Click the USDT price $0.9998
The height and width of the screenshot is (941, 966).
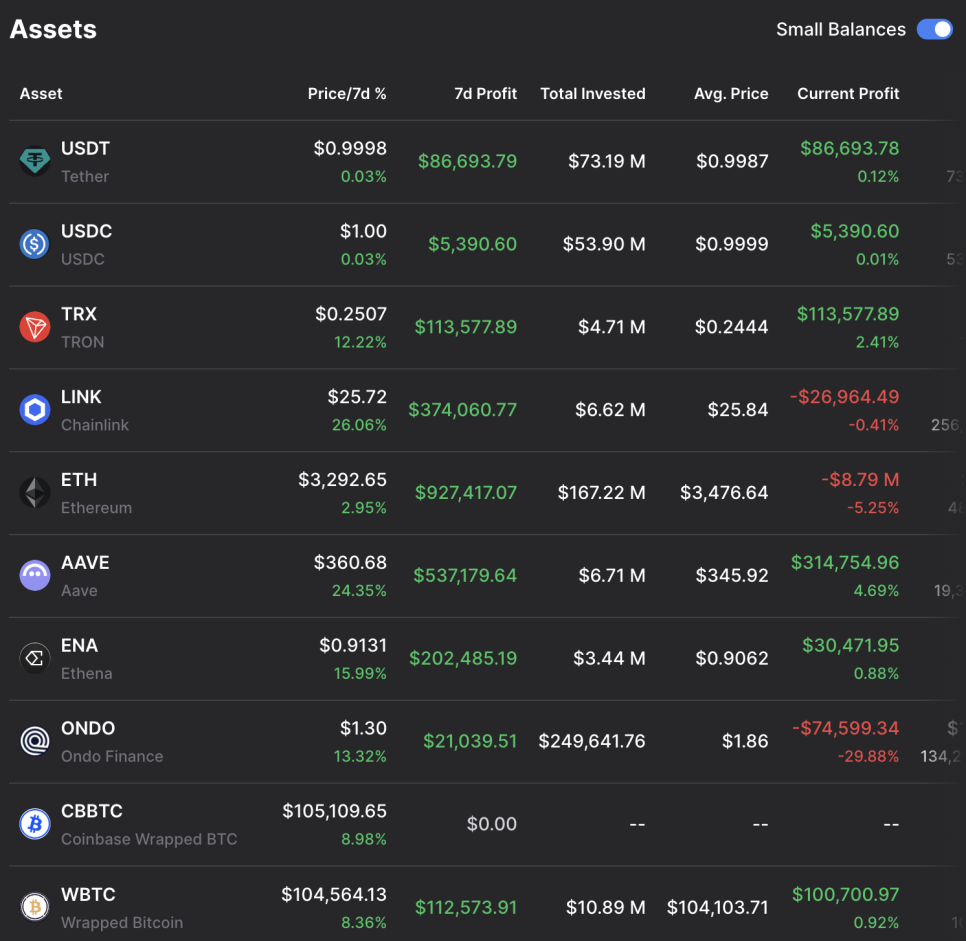pyautogui.click(x=350, y=149)
